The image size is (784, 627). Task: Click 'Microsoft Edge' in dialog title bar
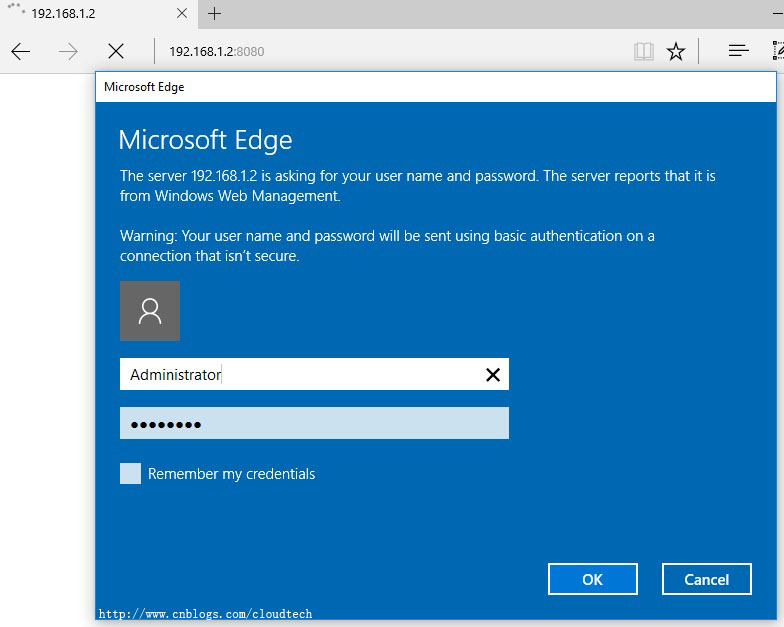click(x=144, y=87)
